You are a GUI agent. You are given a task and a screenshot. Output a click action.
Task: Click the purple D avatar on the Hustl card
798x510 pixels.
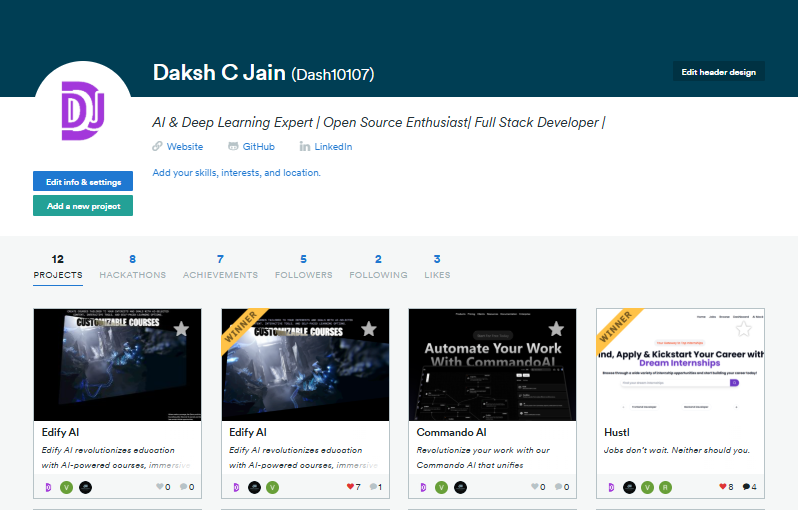[x=611, y=488]
